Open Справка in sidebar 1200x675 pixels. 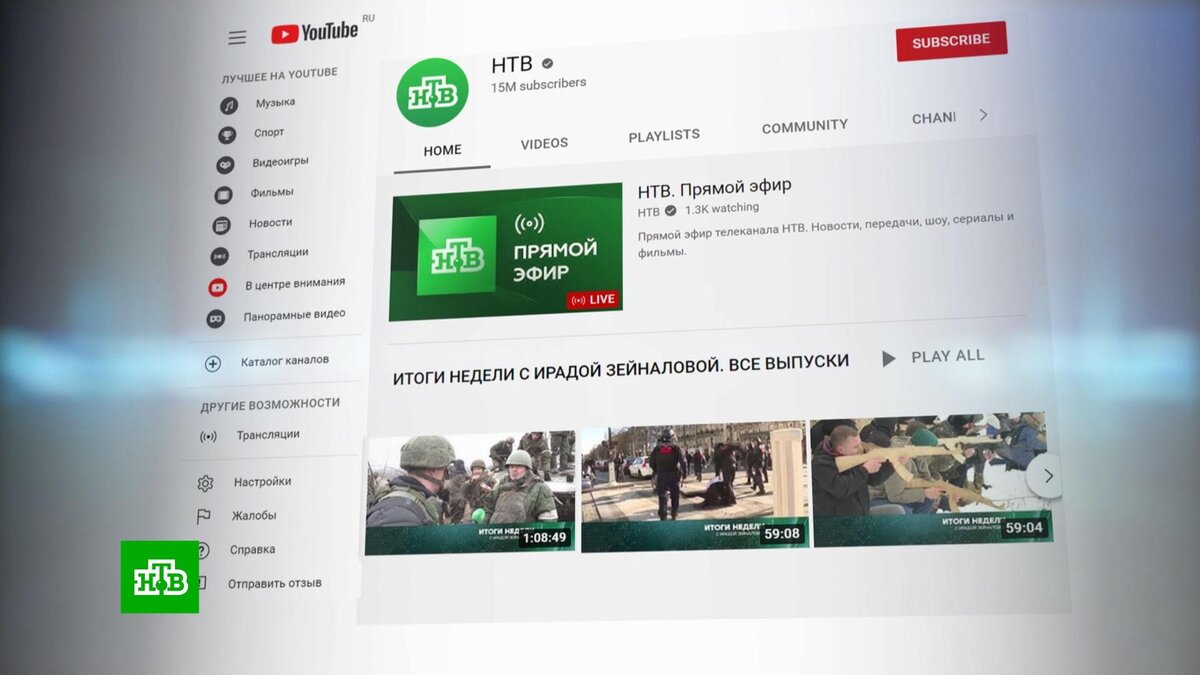[252, 550]
